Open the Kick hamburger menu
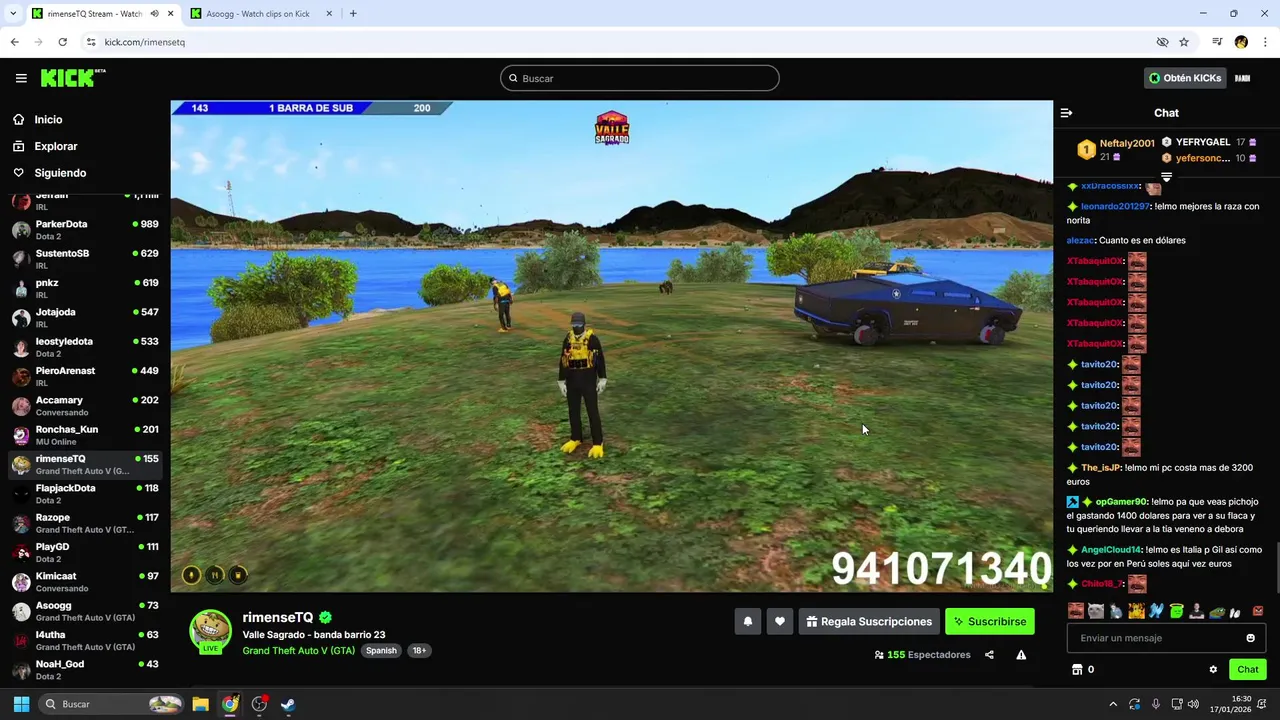The width and height of the screenshot is (1280, 720). point(21,78)
